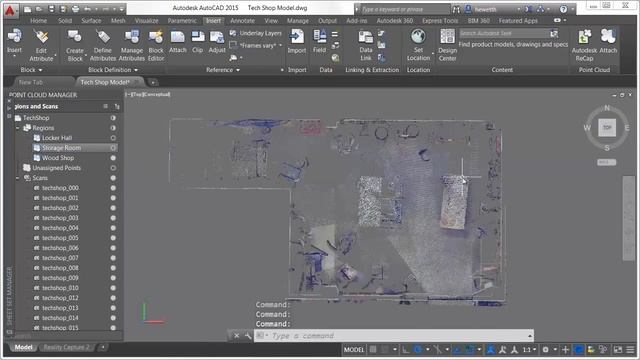Open the Set Location dropdown arrow
This screenshot has width=640, height=360.
433,54
